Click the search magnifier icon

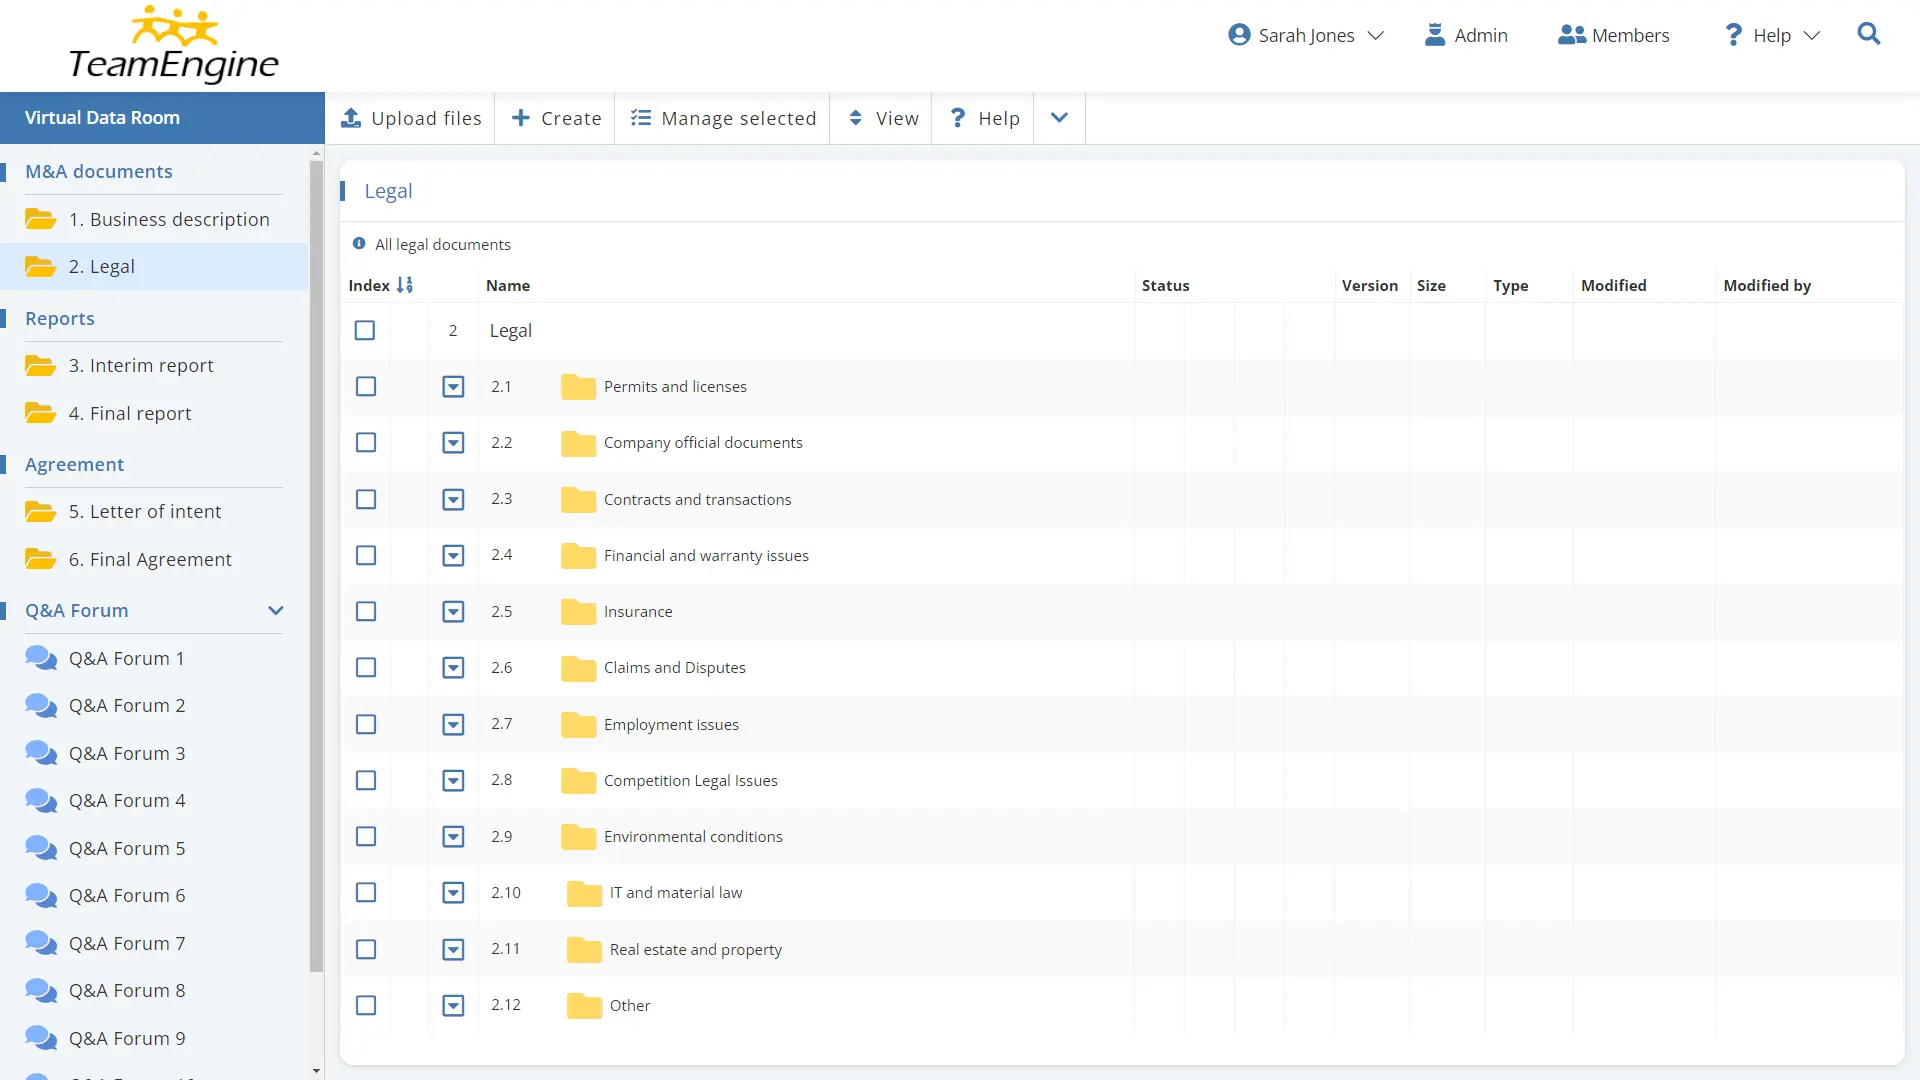tap(1868, 34)
